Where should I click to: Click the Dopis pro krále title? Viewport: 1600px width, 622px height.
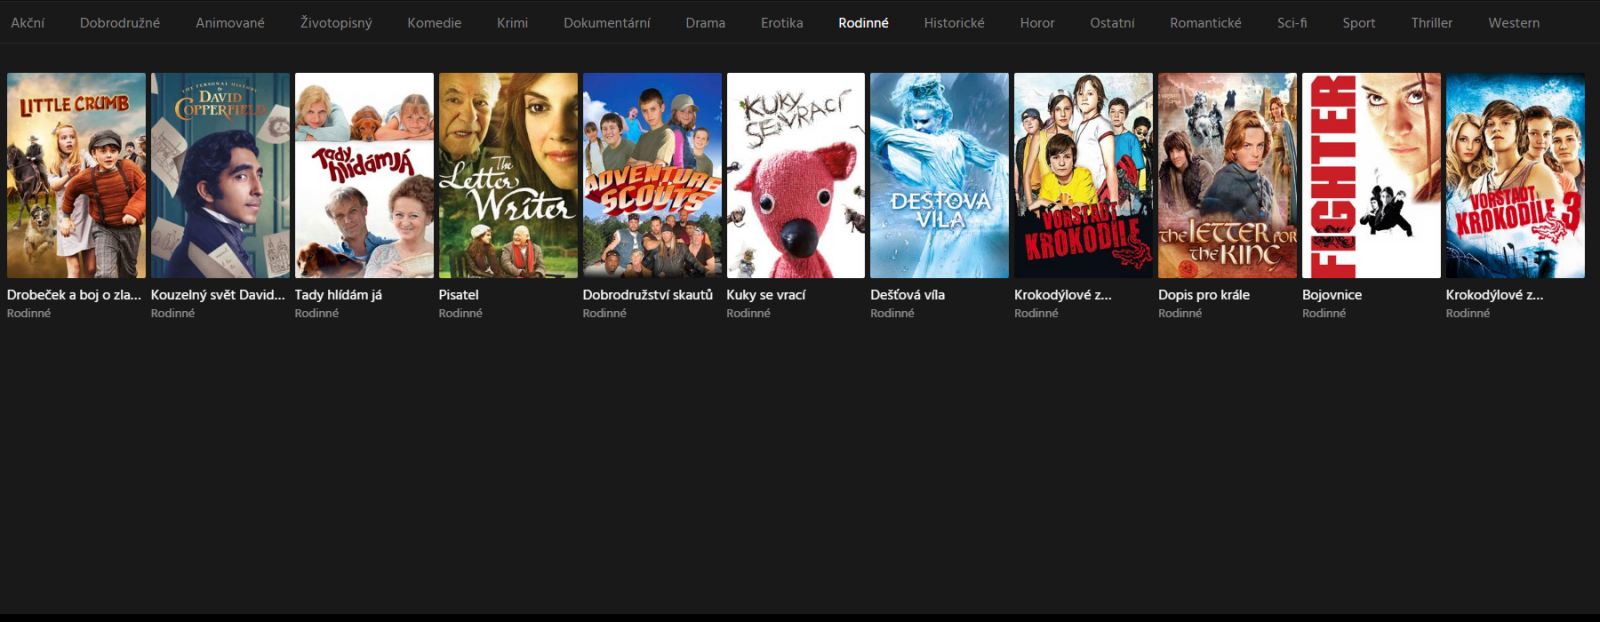(x=1204, y=295)
